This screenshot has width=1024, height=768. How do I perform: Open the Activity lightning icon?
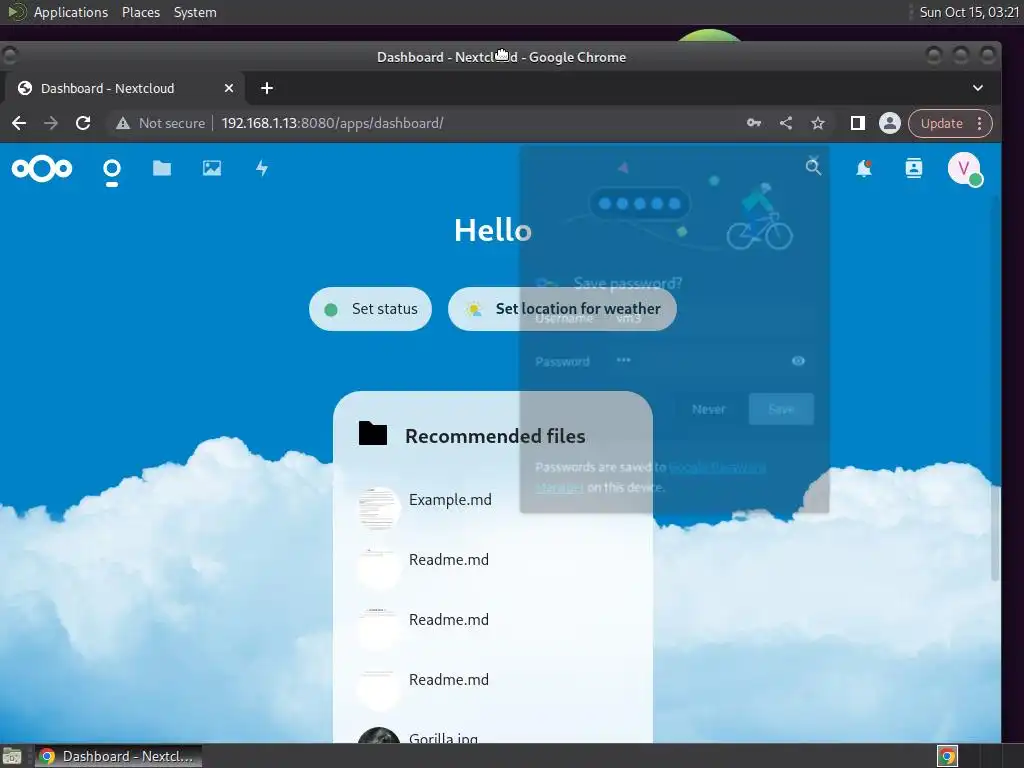[262, 168]
